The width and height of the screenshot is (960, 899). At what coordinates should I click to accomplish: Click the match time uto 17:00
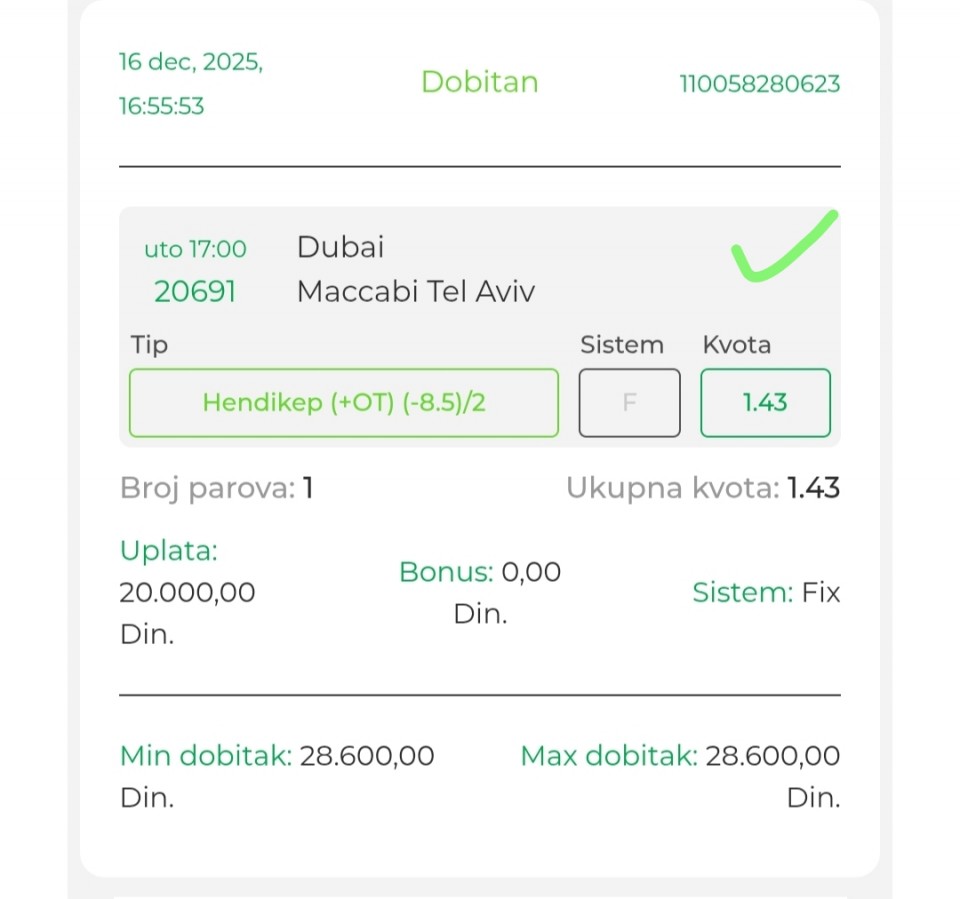point(195,248)
